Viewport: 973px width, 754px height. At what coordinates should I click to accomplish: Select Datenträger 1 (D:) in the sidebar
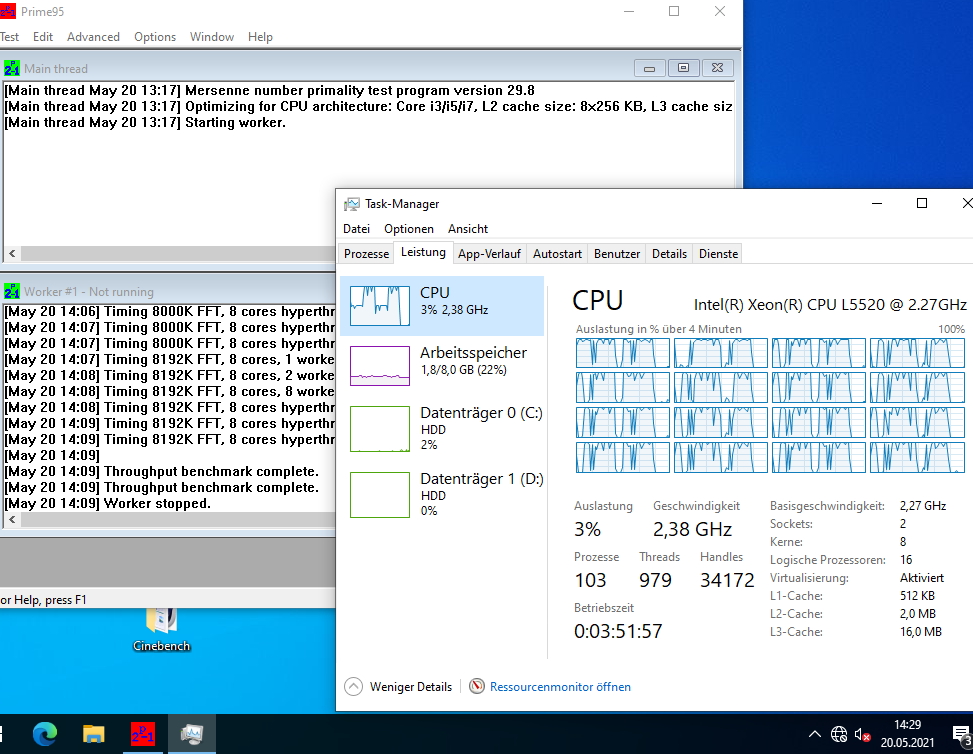[x=442, y=495]
